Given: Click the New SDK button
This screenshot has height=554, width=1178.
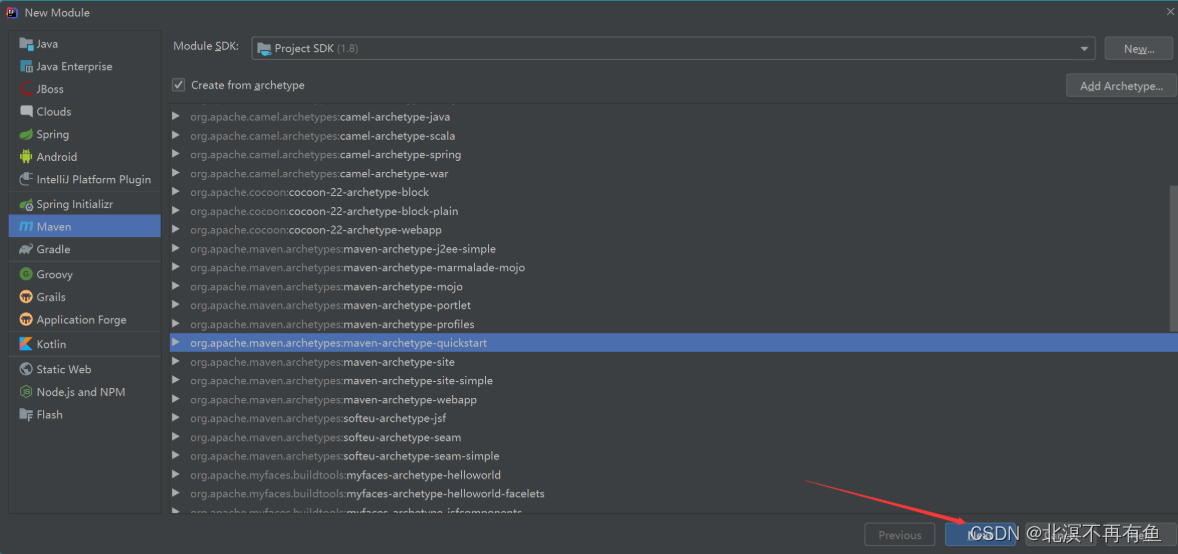Looking at the screenshot, I should 1139,49.
